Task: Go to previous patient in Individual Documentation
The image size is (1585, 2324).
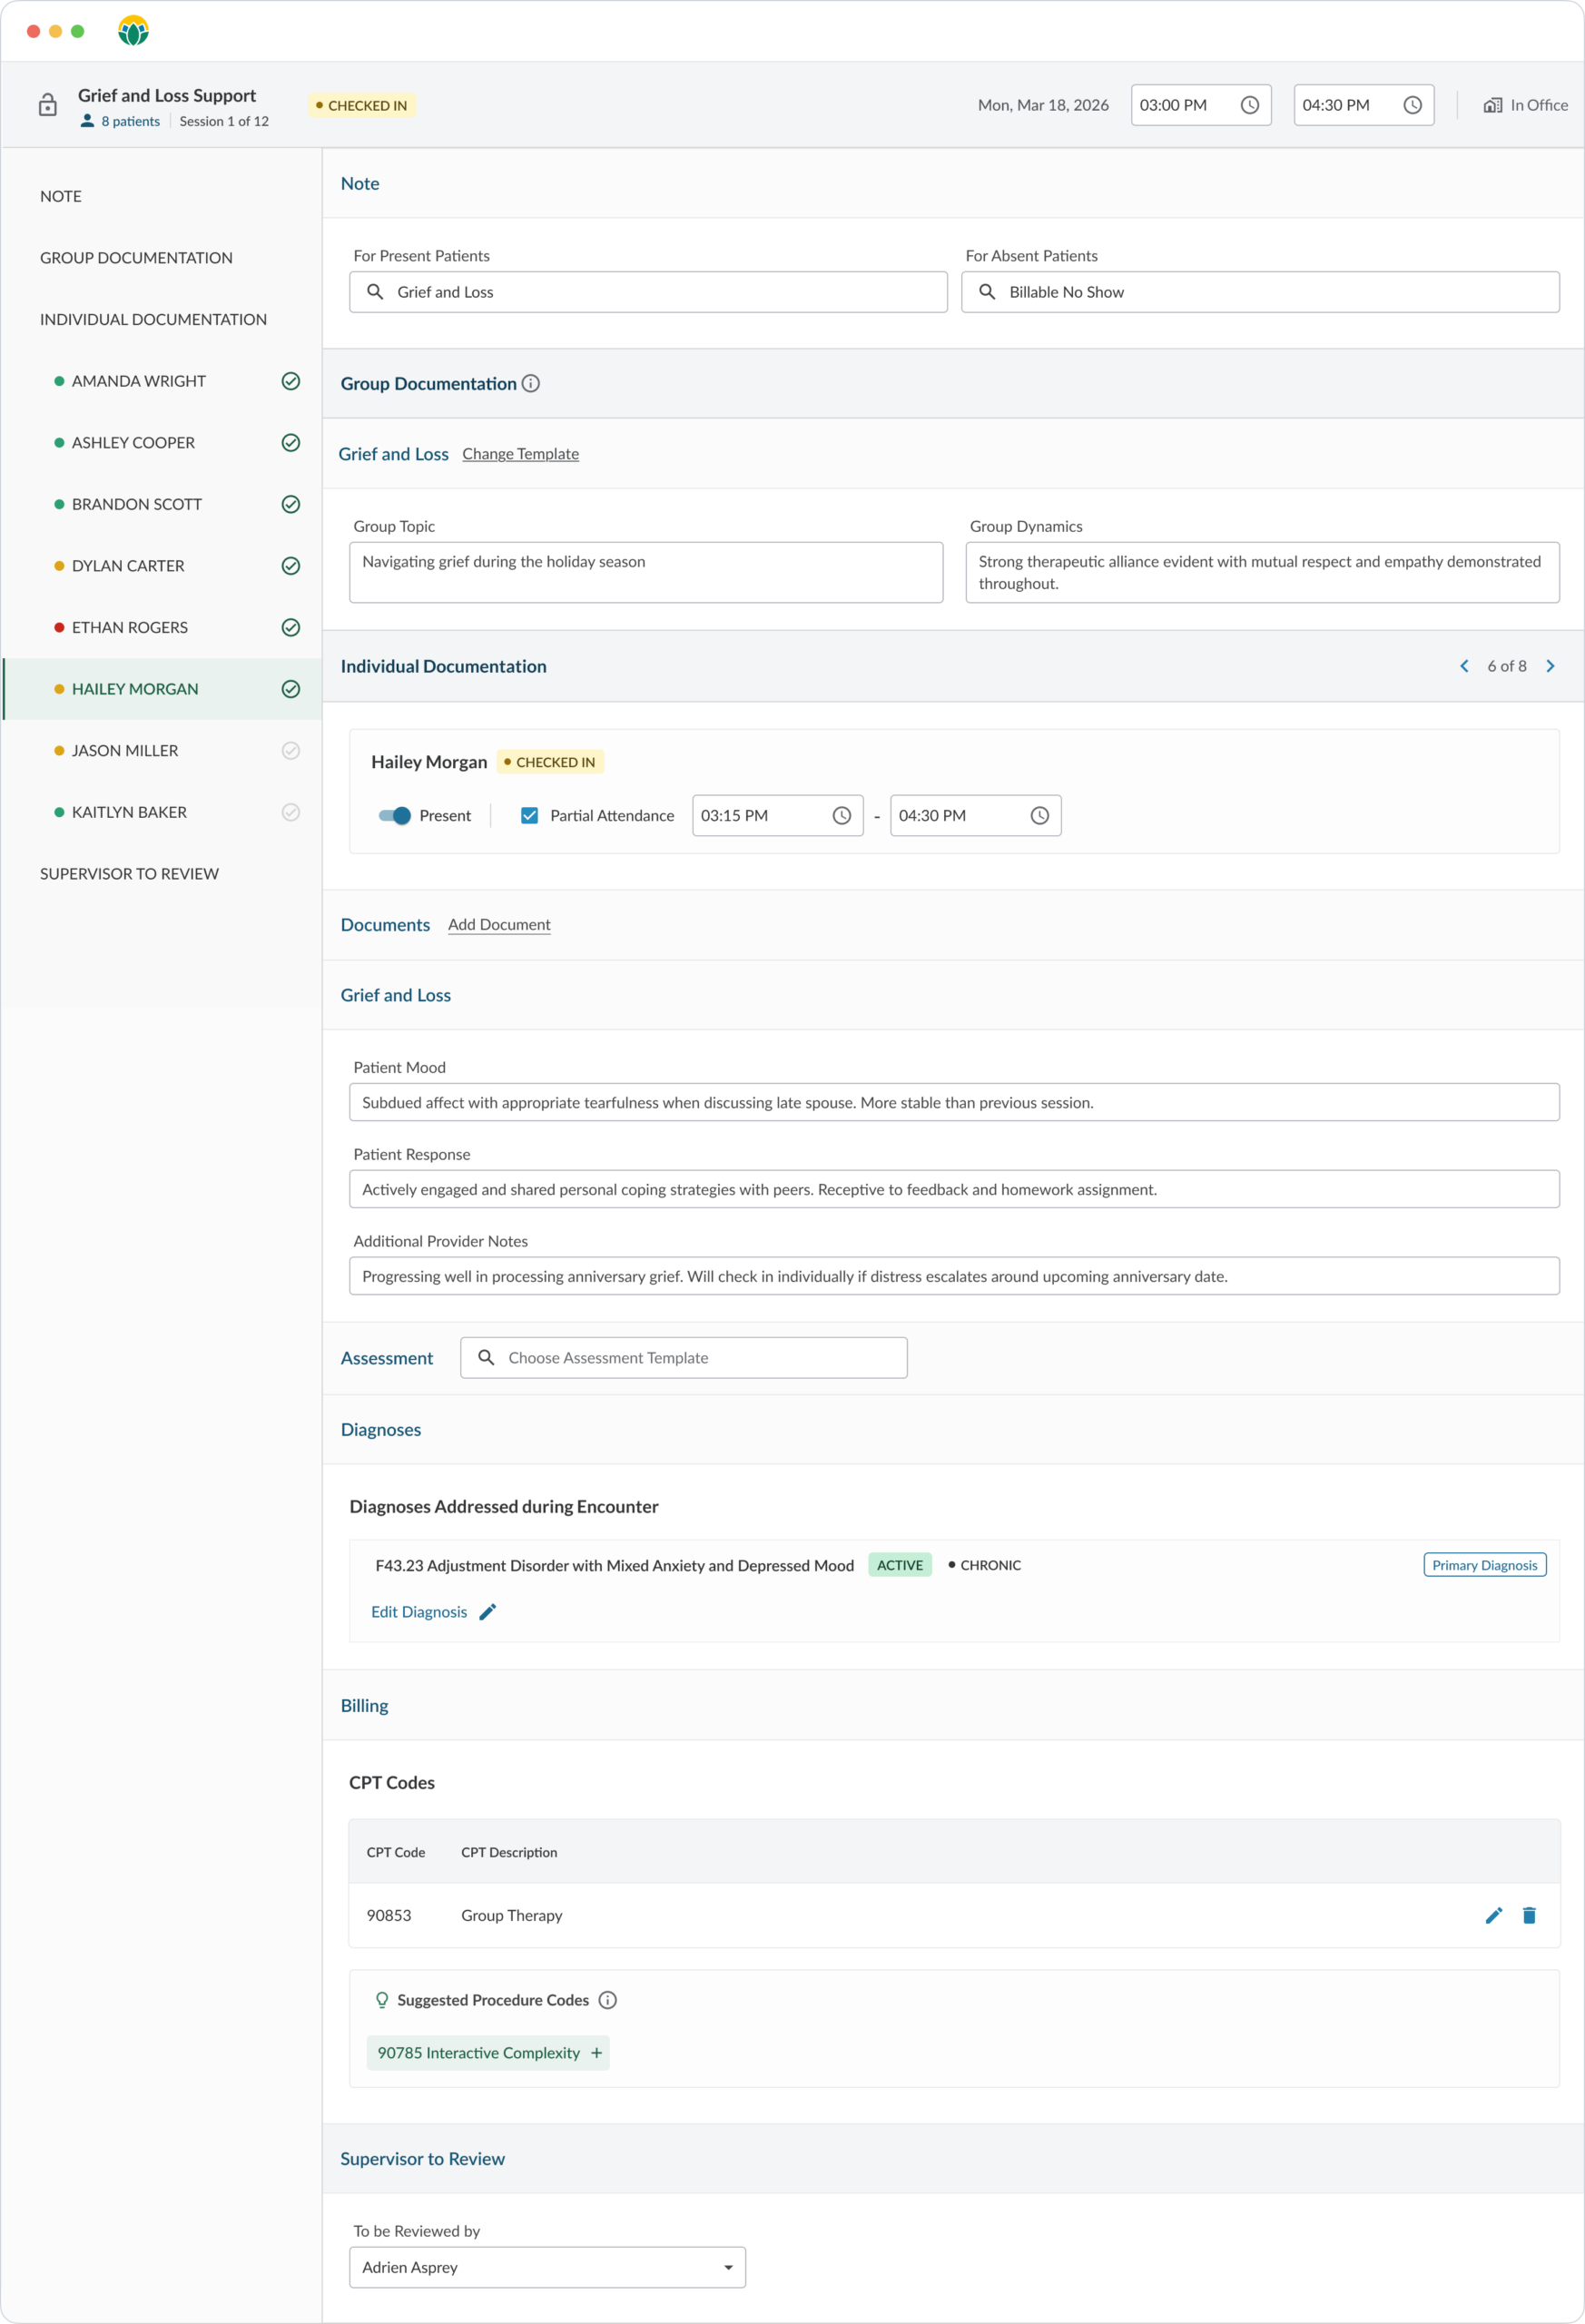Action: point(1464,666)
